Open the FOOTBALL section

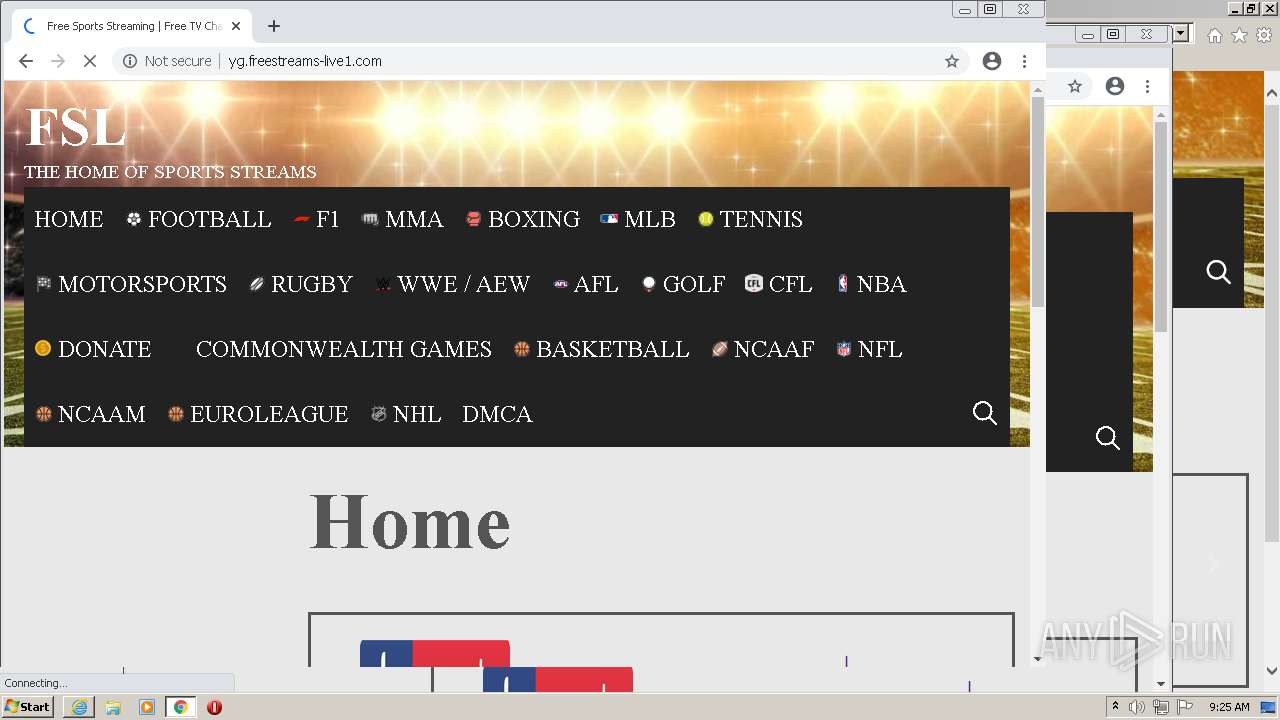[x=199, y=219]
